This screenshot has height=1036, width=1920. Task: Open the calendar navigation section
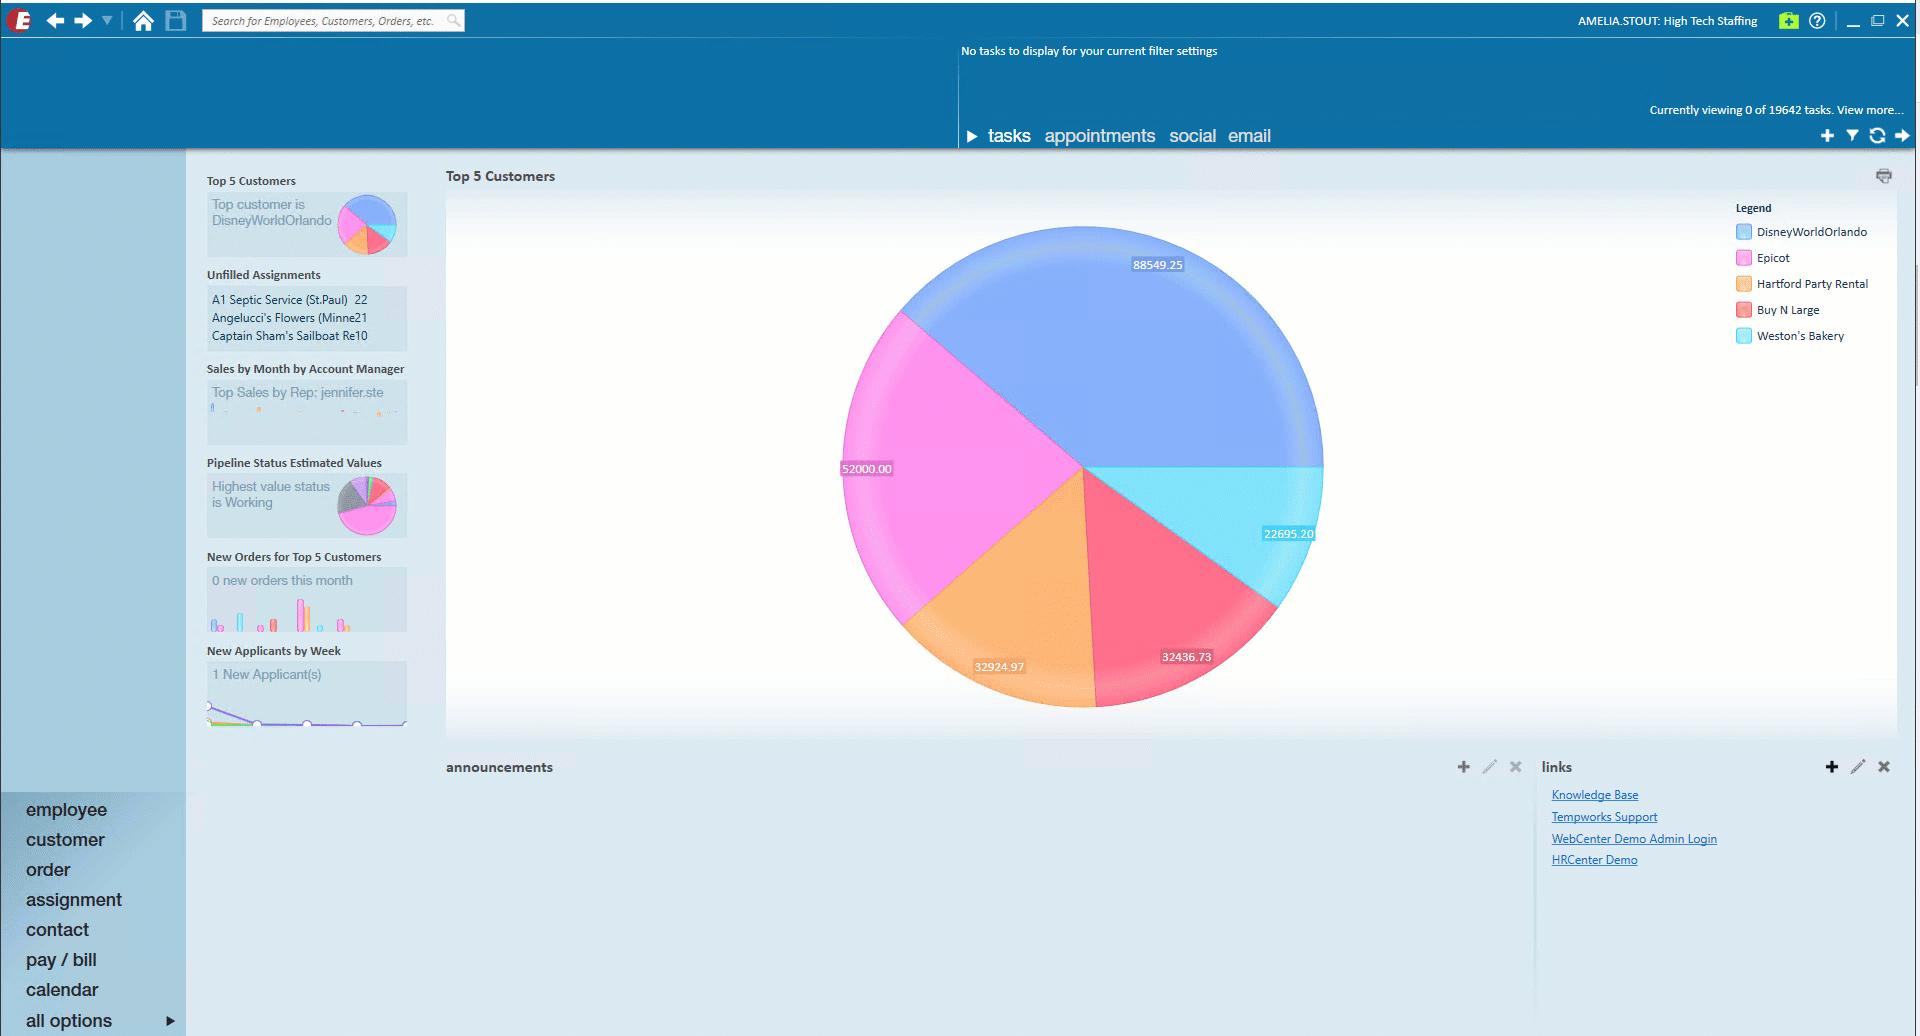[62, 990]
